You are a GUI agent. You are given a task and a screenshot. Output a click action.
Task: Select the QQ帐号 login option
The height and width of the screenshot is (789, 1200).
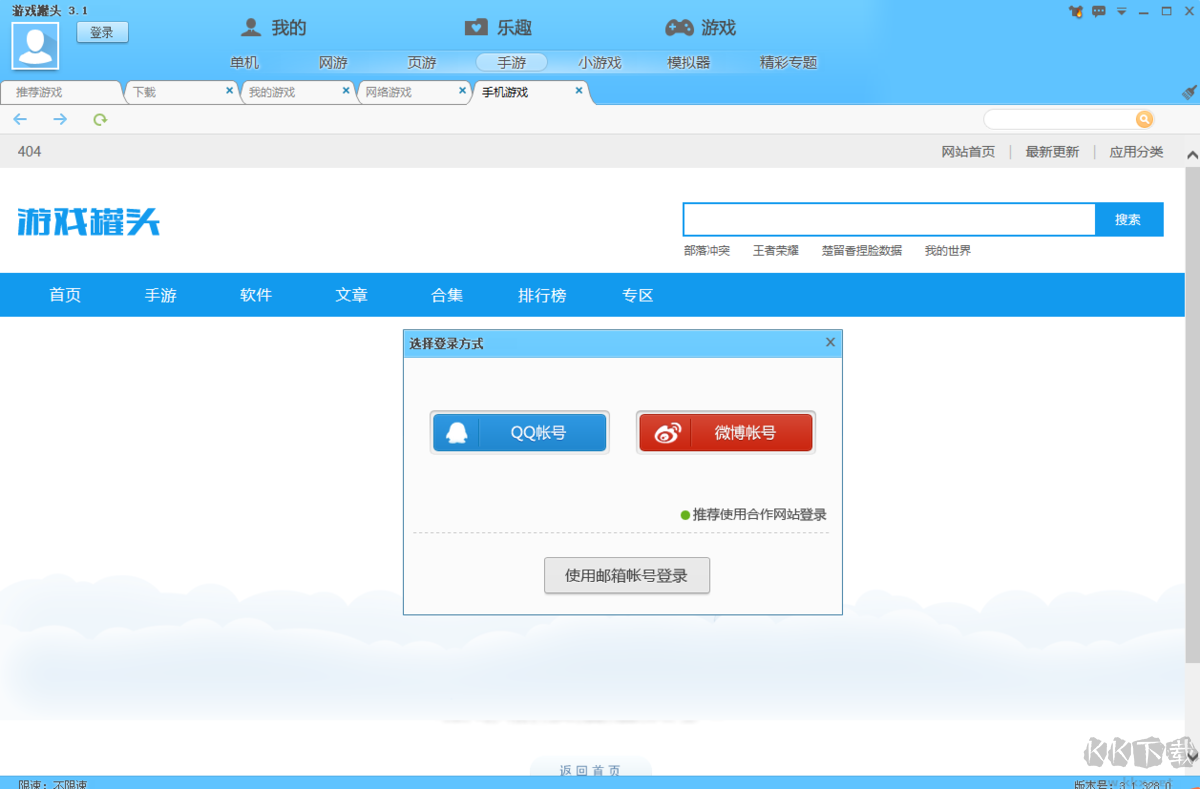tap(519, 432)
